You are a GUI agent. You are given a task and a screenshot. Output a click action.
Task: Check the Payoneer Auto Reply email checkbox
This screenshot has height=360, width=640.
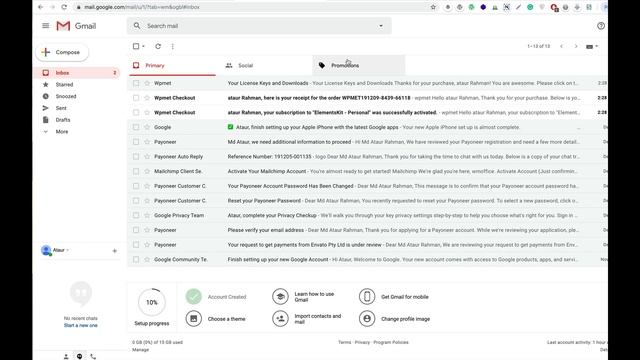[x=136, y=156]
